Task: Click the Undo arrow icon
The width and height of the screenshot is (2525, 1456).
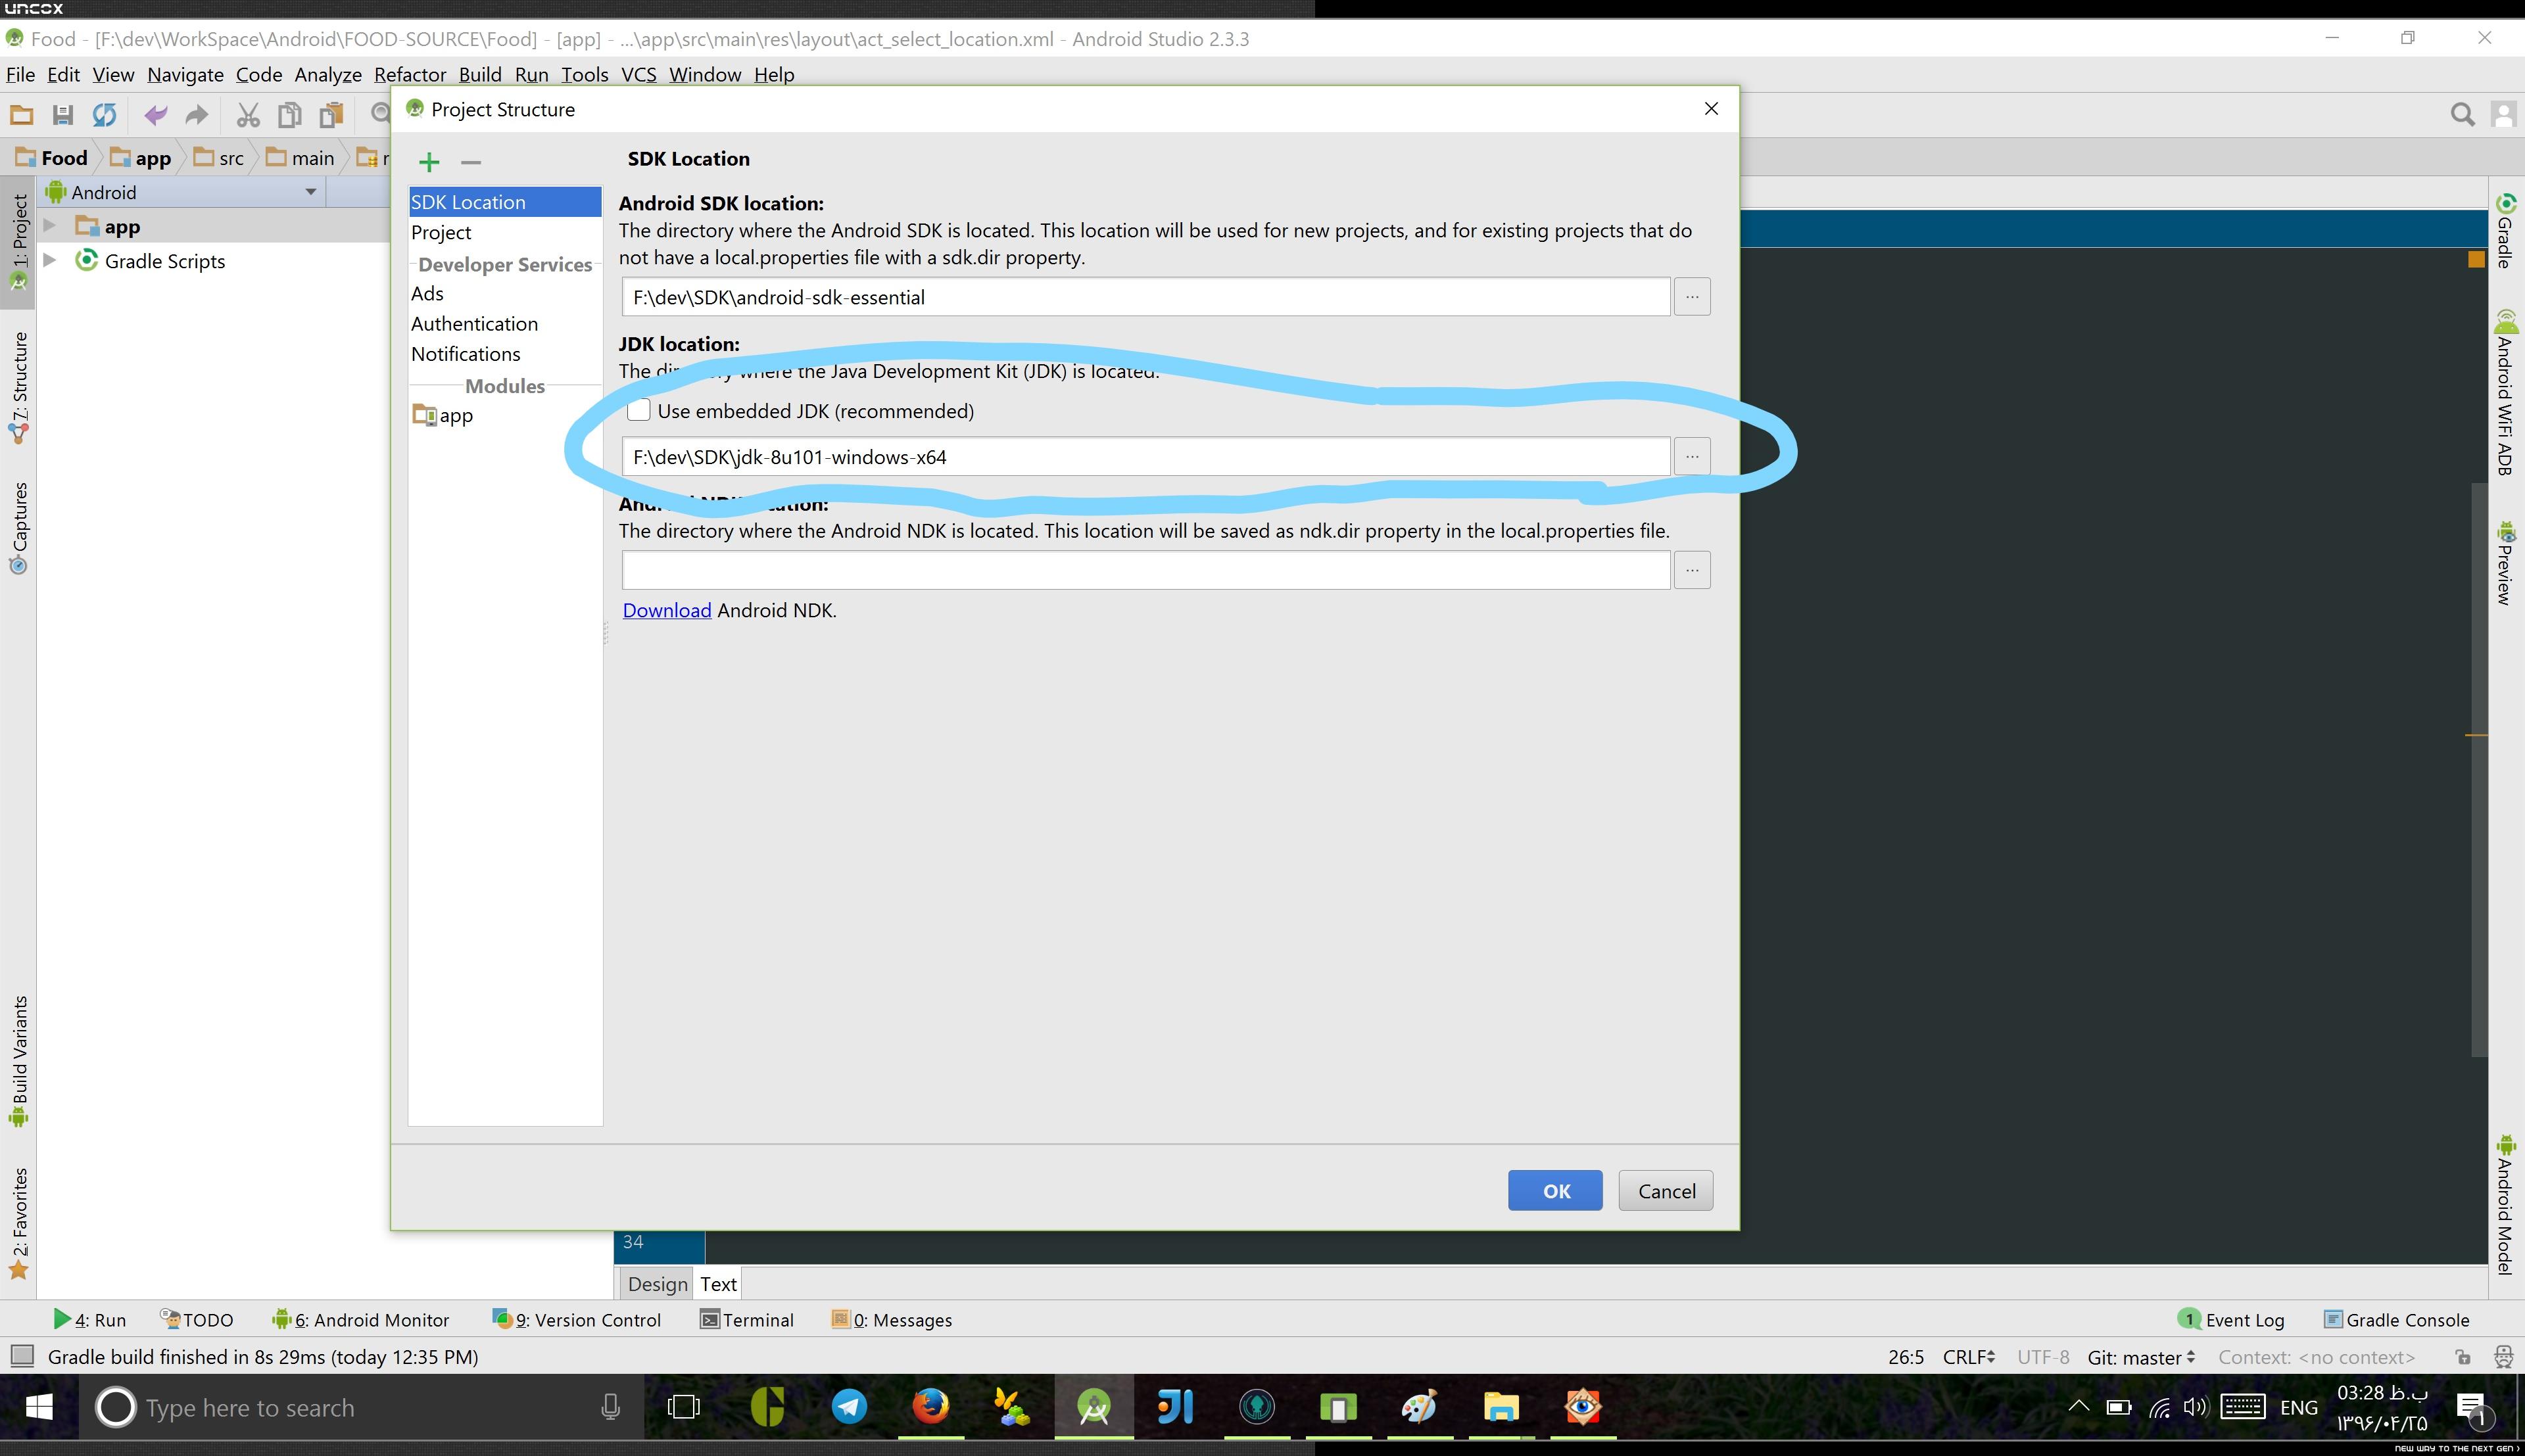Action: pyautogui.click(x=155, y=115)
